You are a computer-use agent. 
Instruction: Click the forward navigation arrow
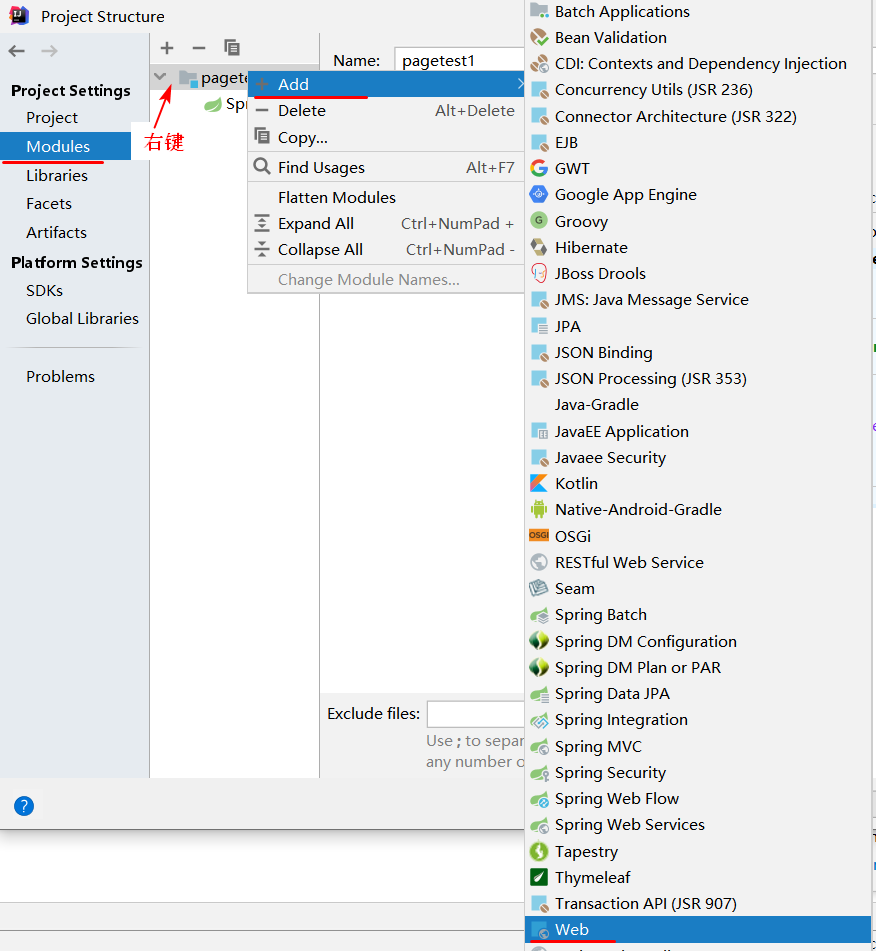[49, 51]
